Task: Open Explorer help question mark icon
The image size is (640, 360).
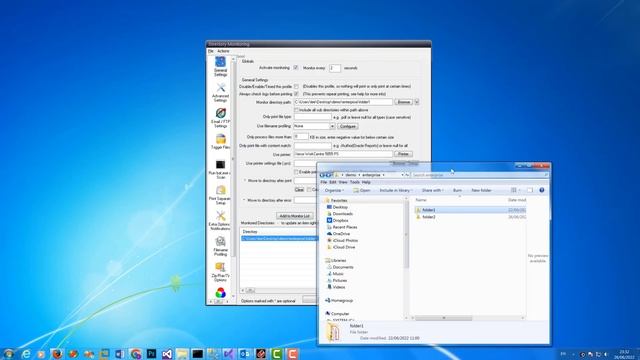Action: pyautogui.click(x=542, y=190)
